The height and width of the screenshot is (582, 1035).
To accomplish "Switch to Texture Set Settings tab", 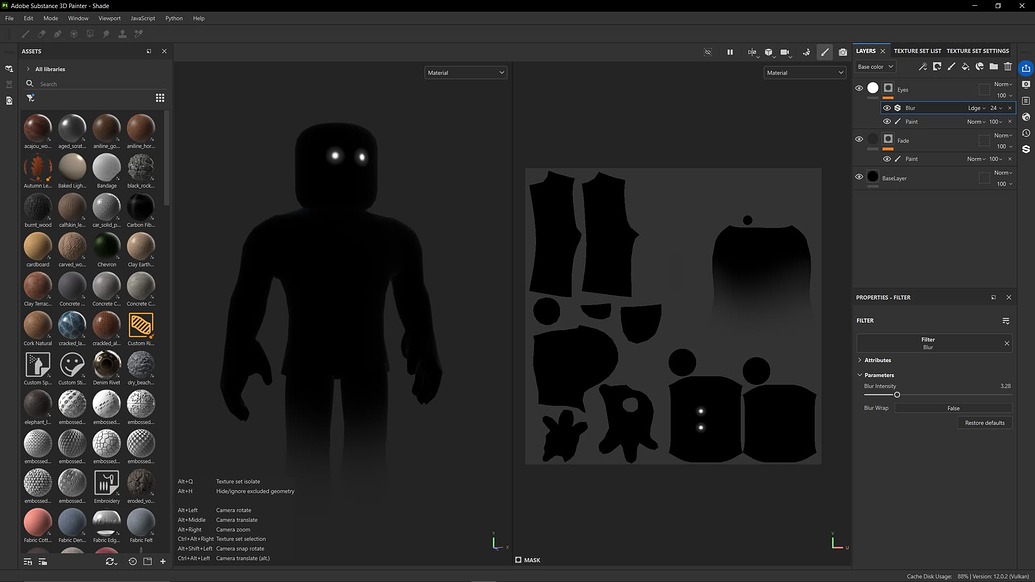I will tap(978, 51).
